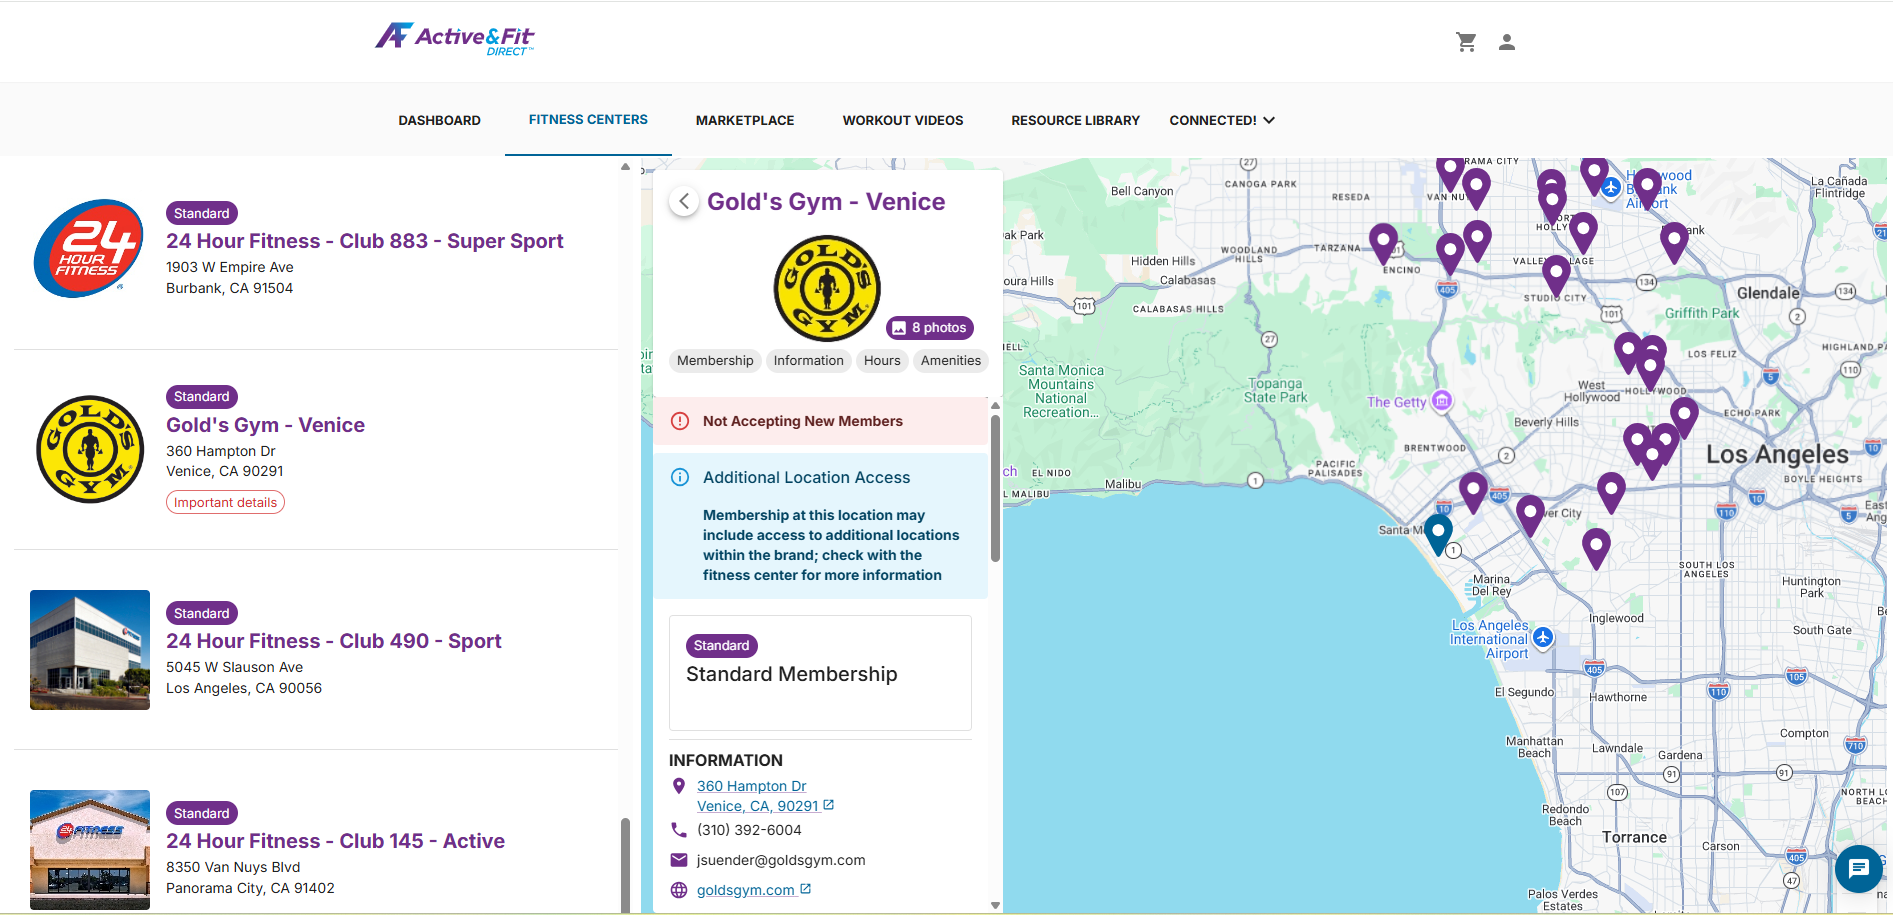Jump to the Hours section chip
The height and width of the screenshot is (915, 1893).
(x=882, y=361)
